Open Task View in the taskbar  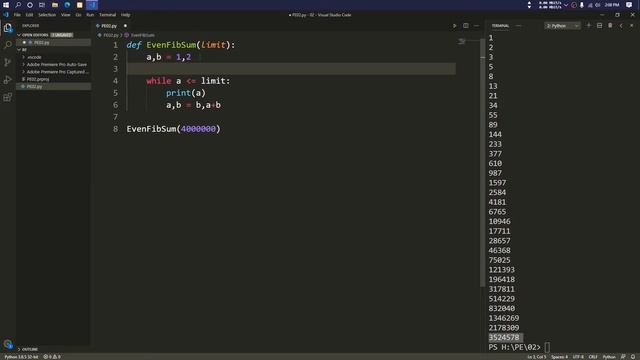[x=42, y=5]
